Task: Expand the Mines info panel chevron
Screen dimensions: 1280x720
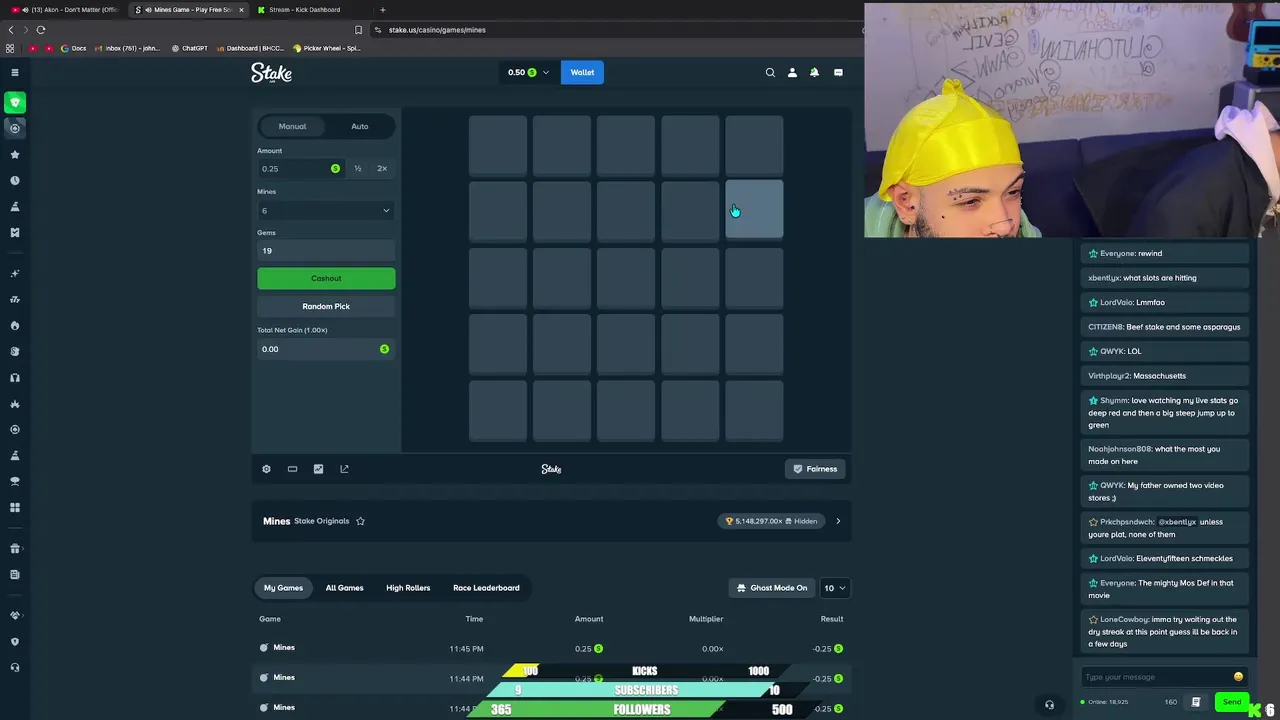Action: [838, 521]
